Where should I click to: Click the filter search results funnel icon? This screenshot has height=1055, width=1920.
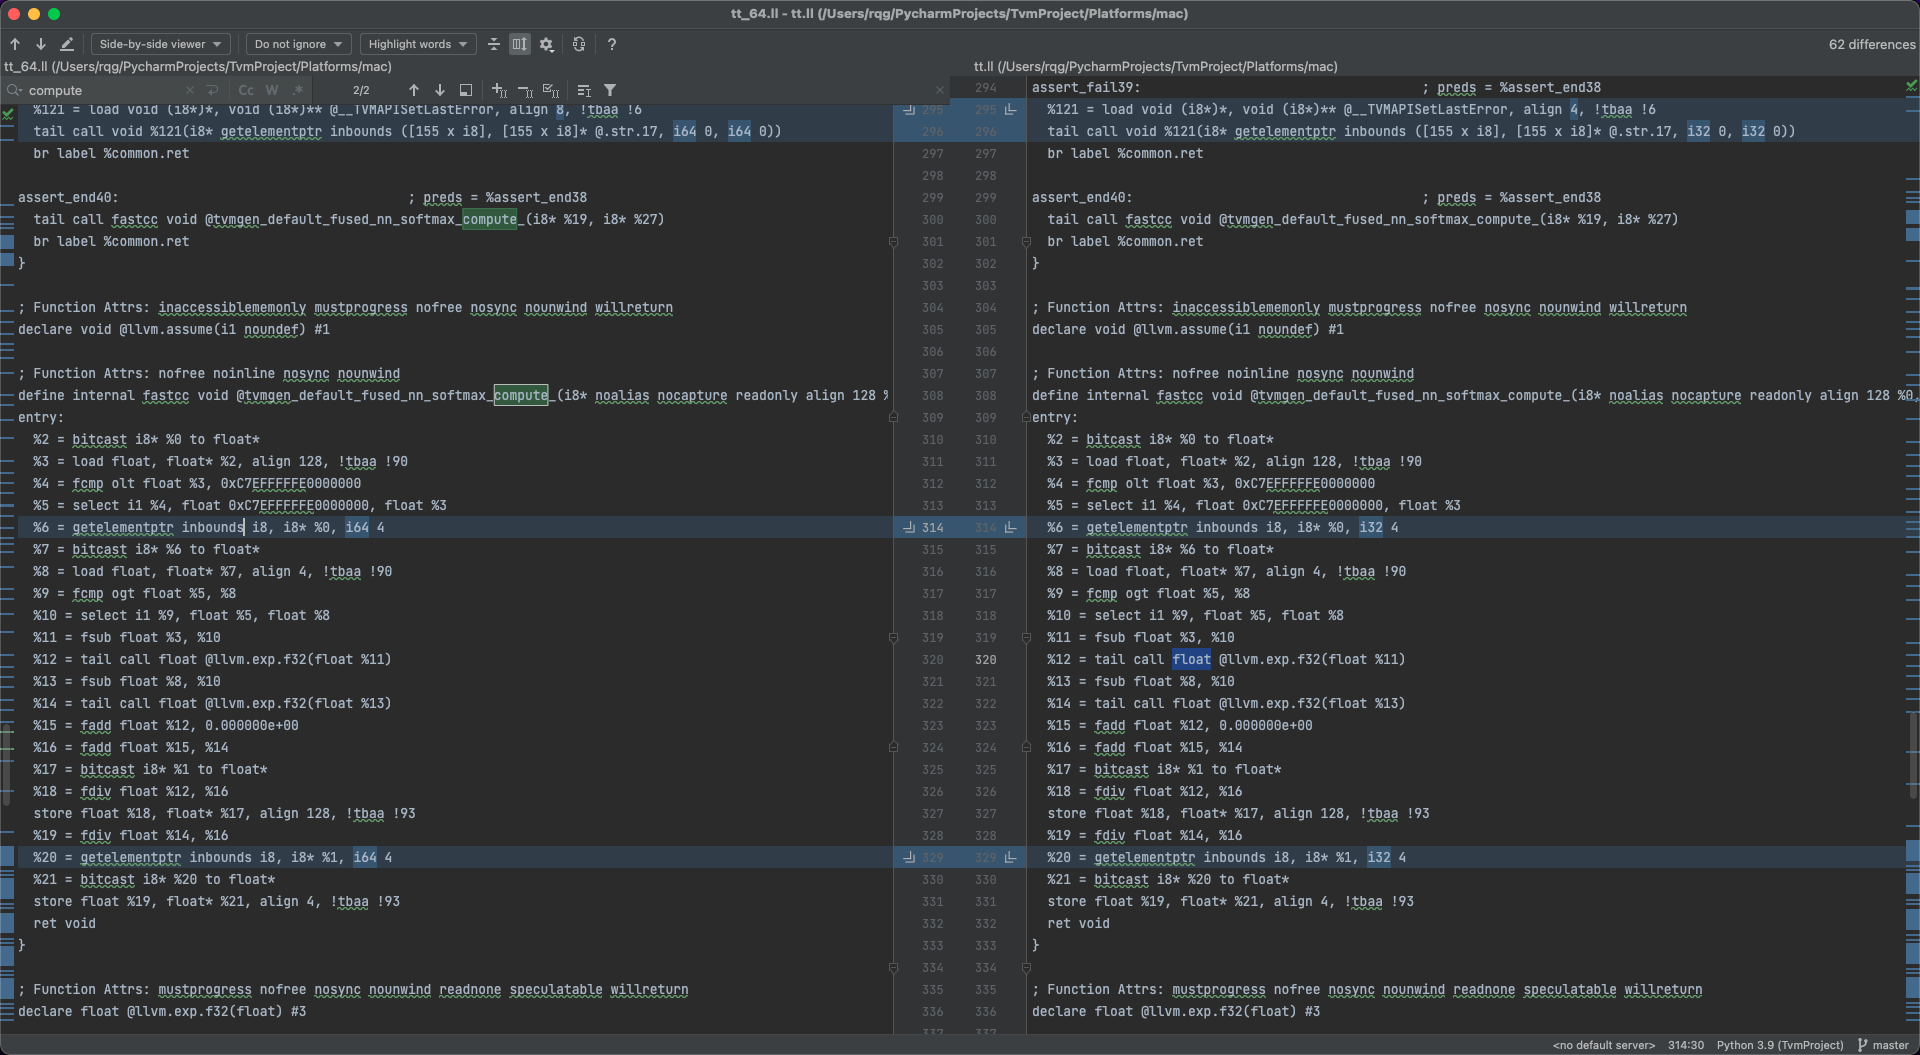610,90
